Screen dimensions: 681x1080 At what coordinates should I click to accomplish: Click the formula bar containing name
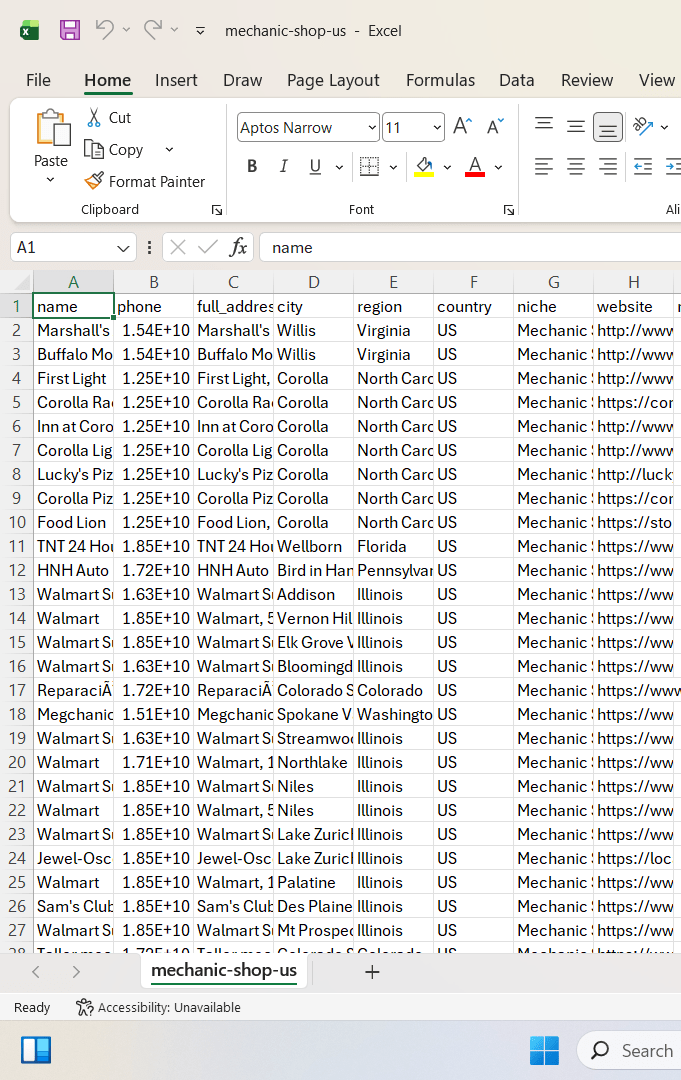(470, 247)
